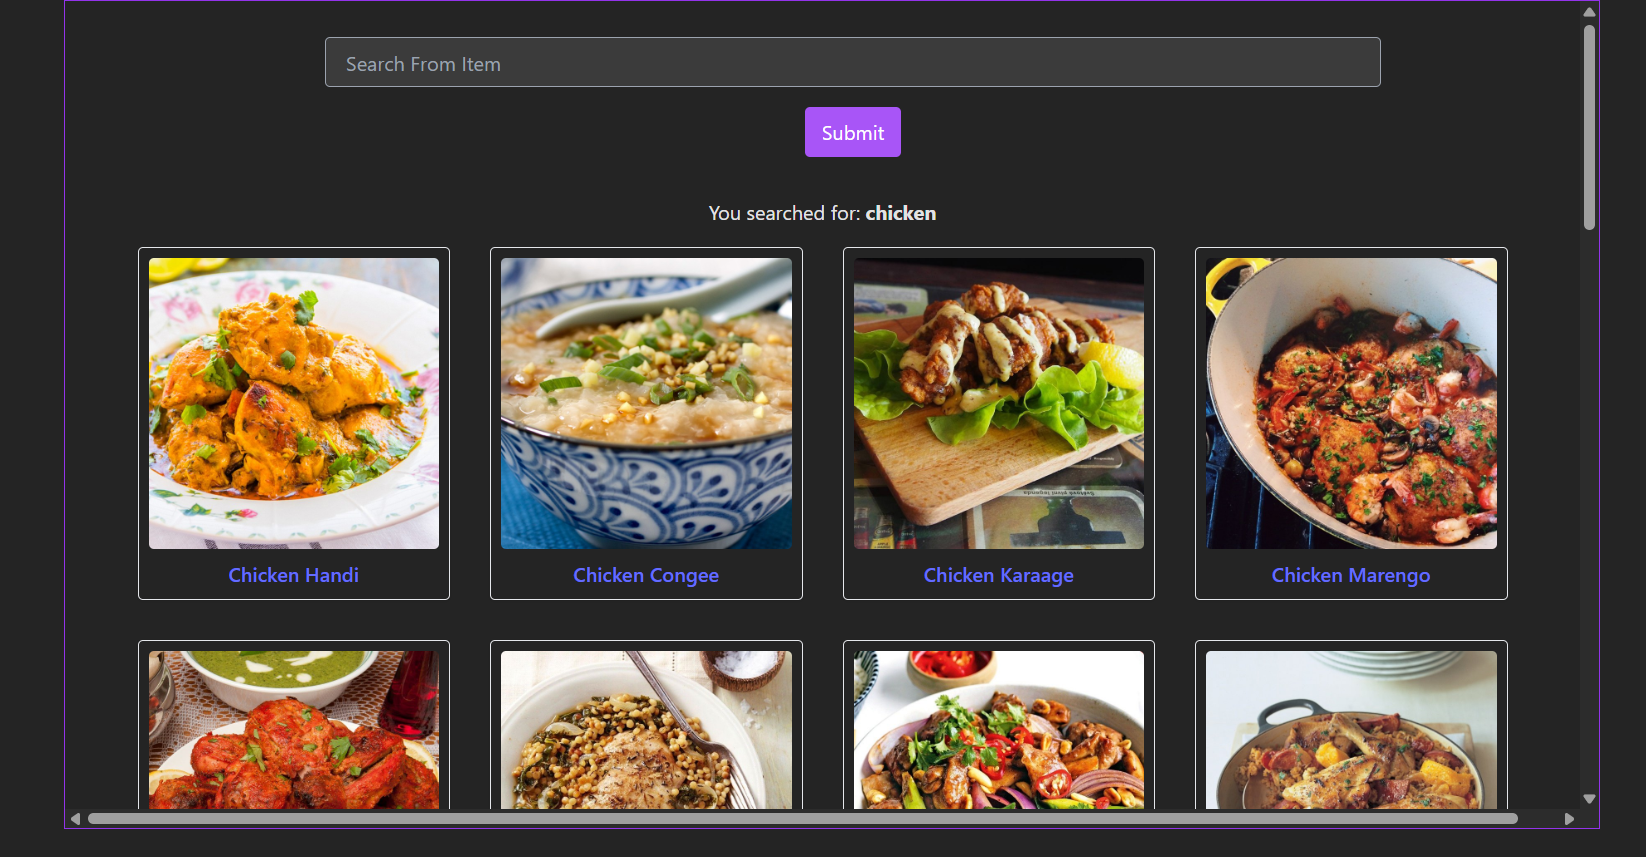This screenshot has height=857, width=1646.
Task: Click the Chicken Congee bowl photo
Action: 646,403
